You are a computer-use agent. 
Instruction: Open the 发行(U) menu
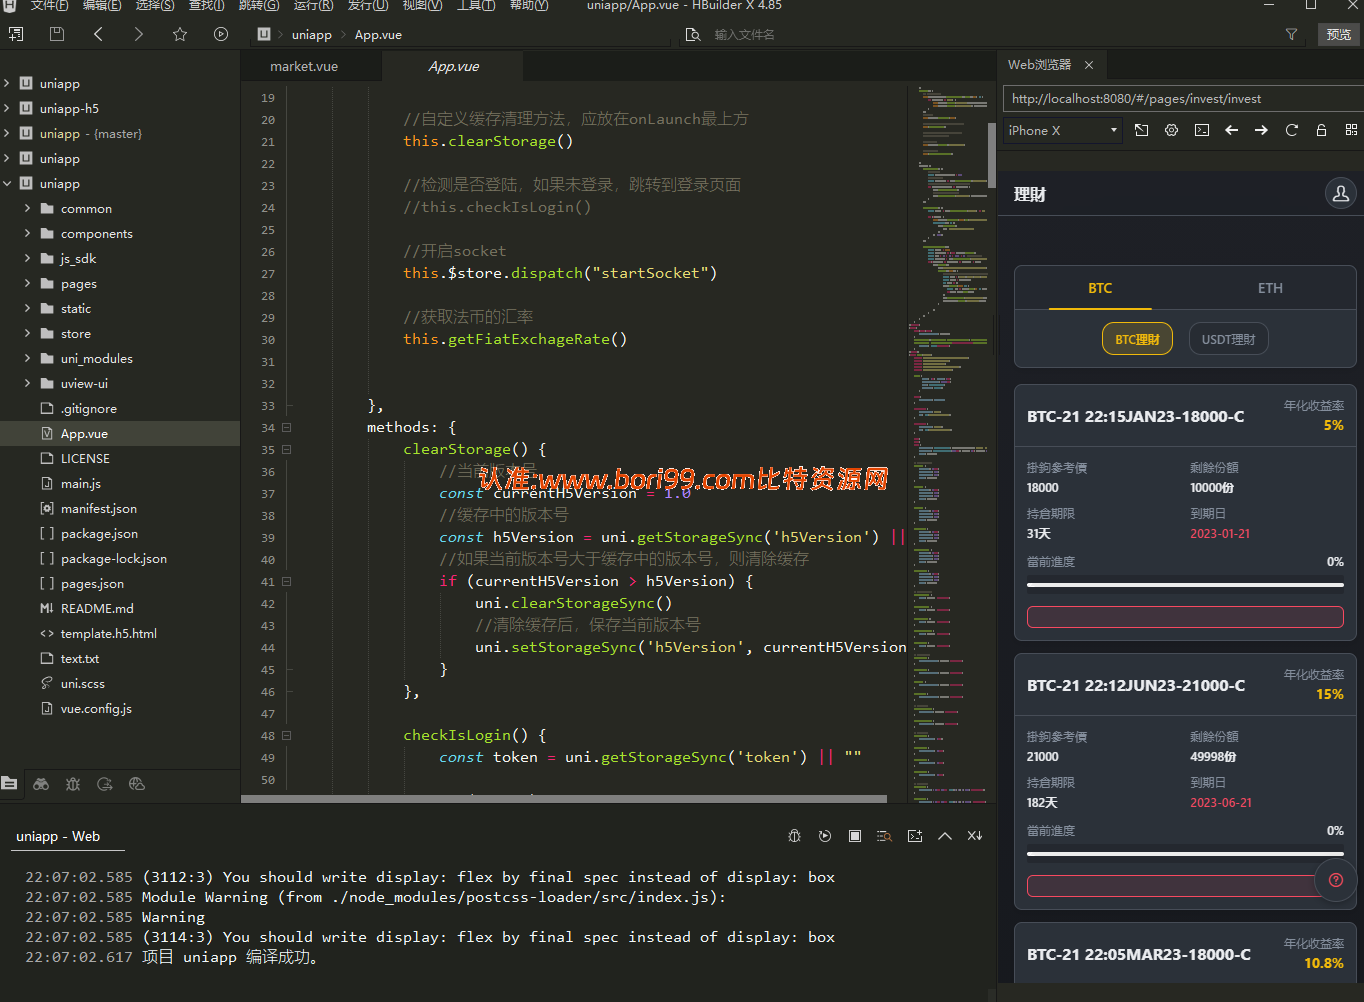tap(367, 5)
